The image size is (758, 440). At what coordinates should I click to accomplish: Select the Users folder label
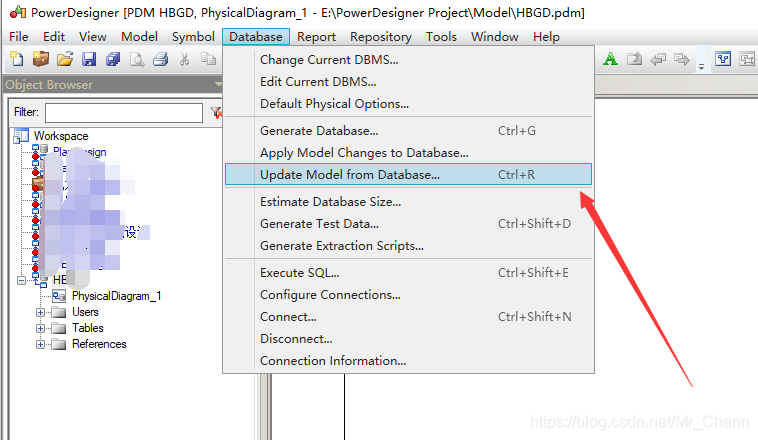(85, 312)
